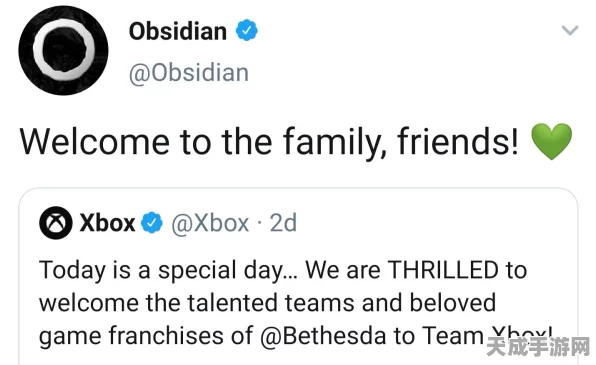
Task: Click the Xbox logo avatar
Action: click(x=56, y=223)
